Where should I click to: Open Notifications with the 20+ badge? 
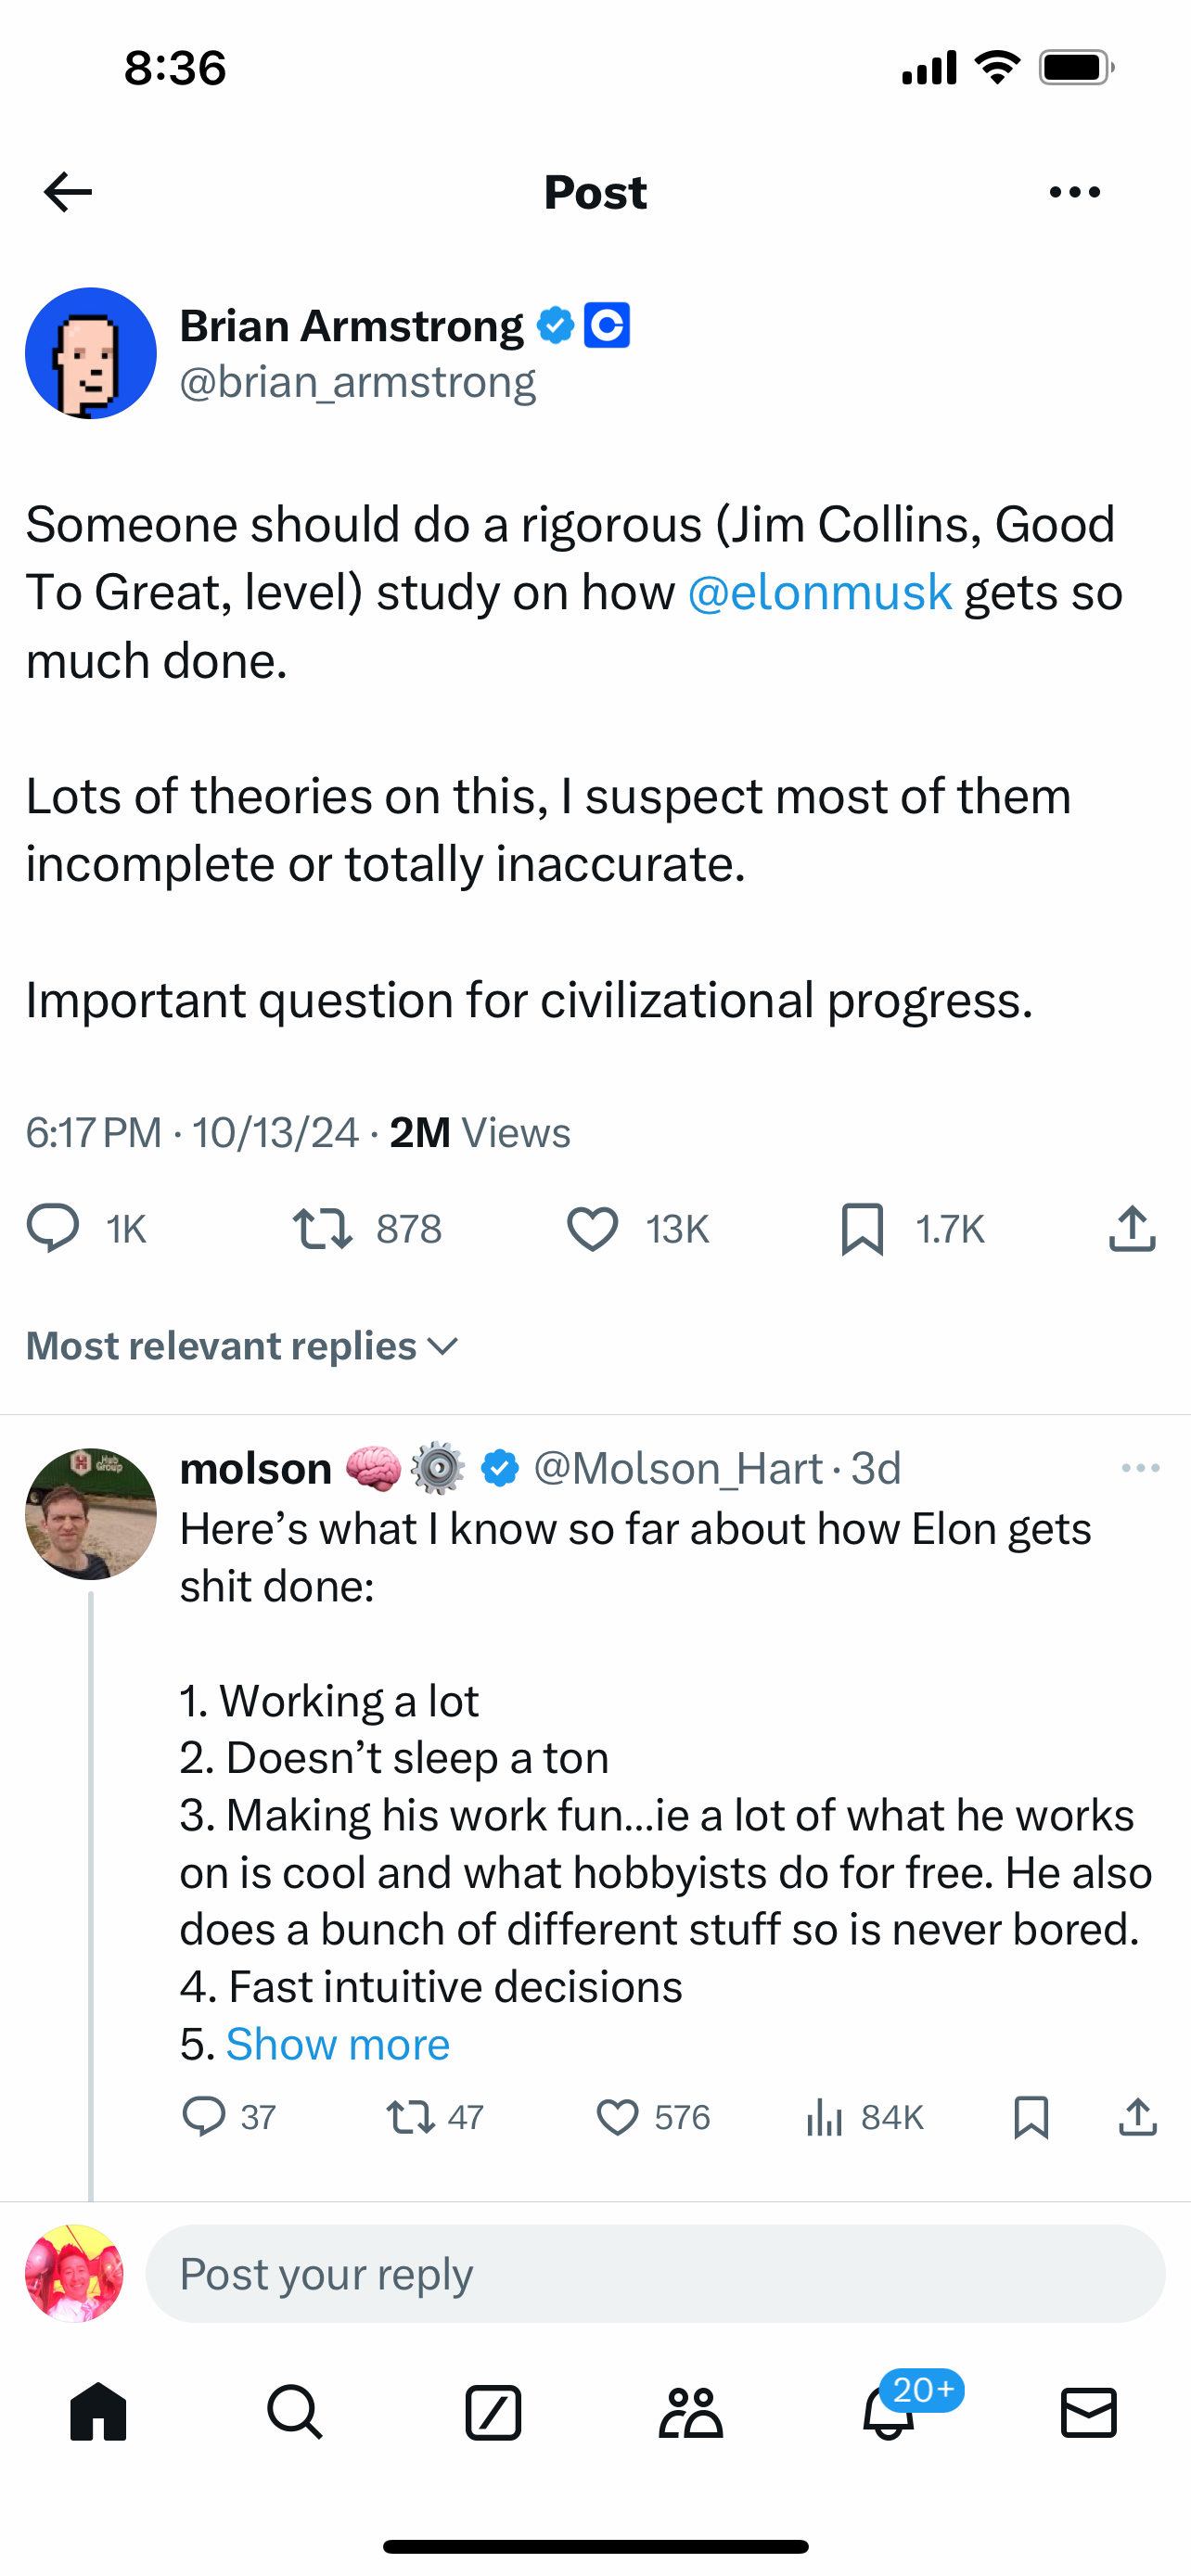pyautogui.click(x=889, y=2412)
